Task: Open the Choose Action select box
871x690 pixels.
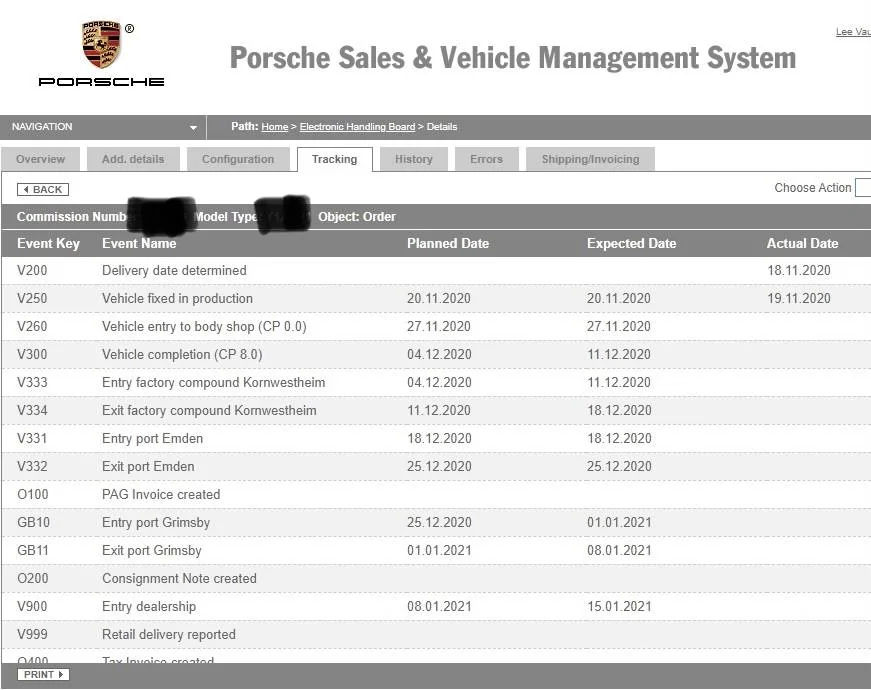Action: [863, 188]
